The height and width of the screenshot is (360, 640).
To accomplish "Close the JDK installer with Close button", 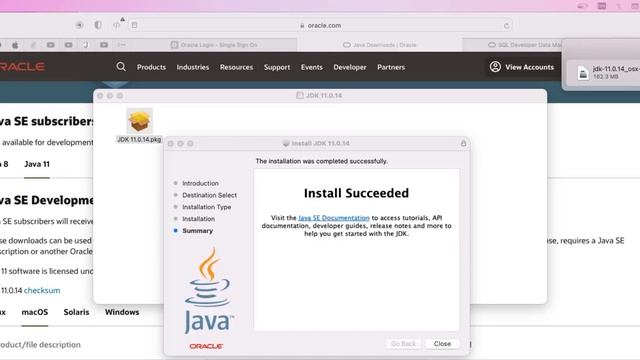I will (442, 344).
